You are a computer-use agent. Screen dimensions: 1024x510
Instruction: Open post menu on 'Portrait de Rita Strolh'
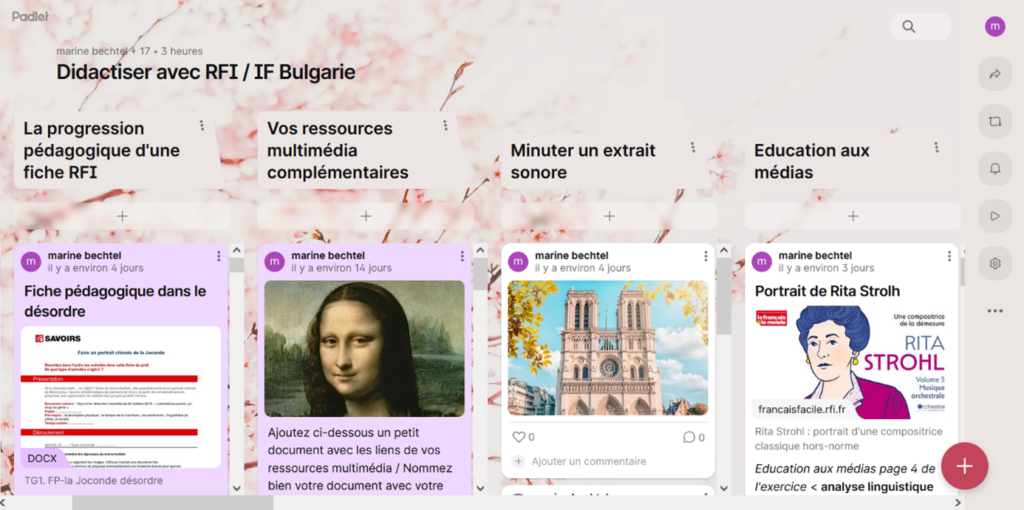point(949,256)
